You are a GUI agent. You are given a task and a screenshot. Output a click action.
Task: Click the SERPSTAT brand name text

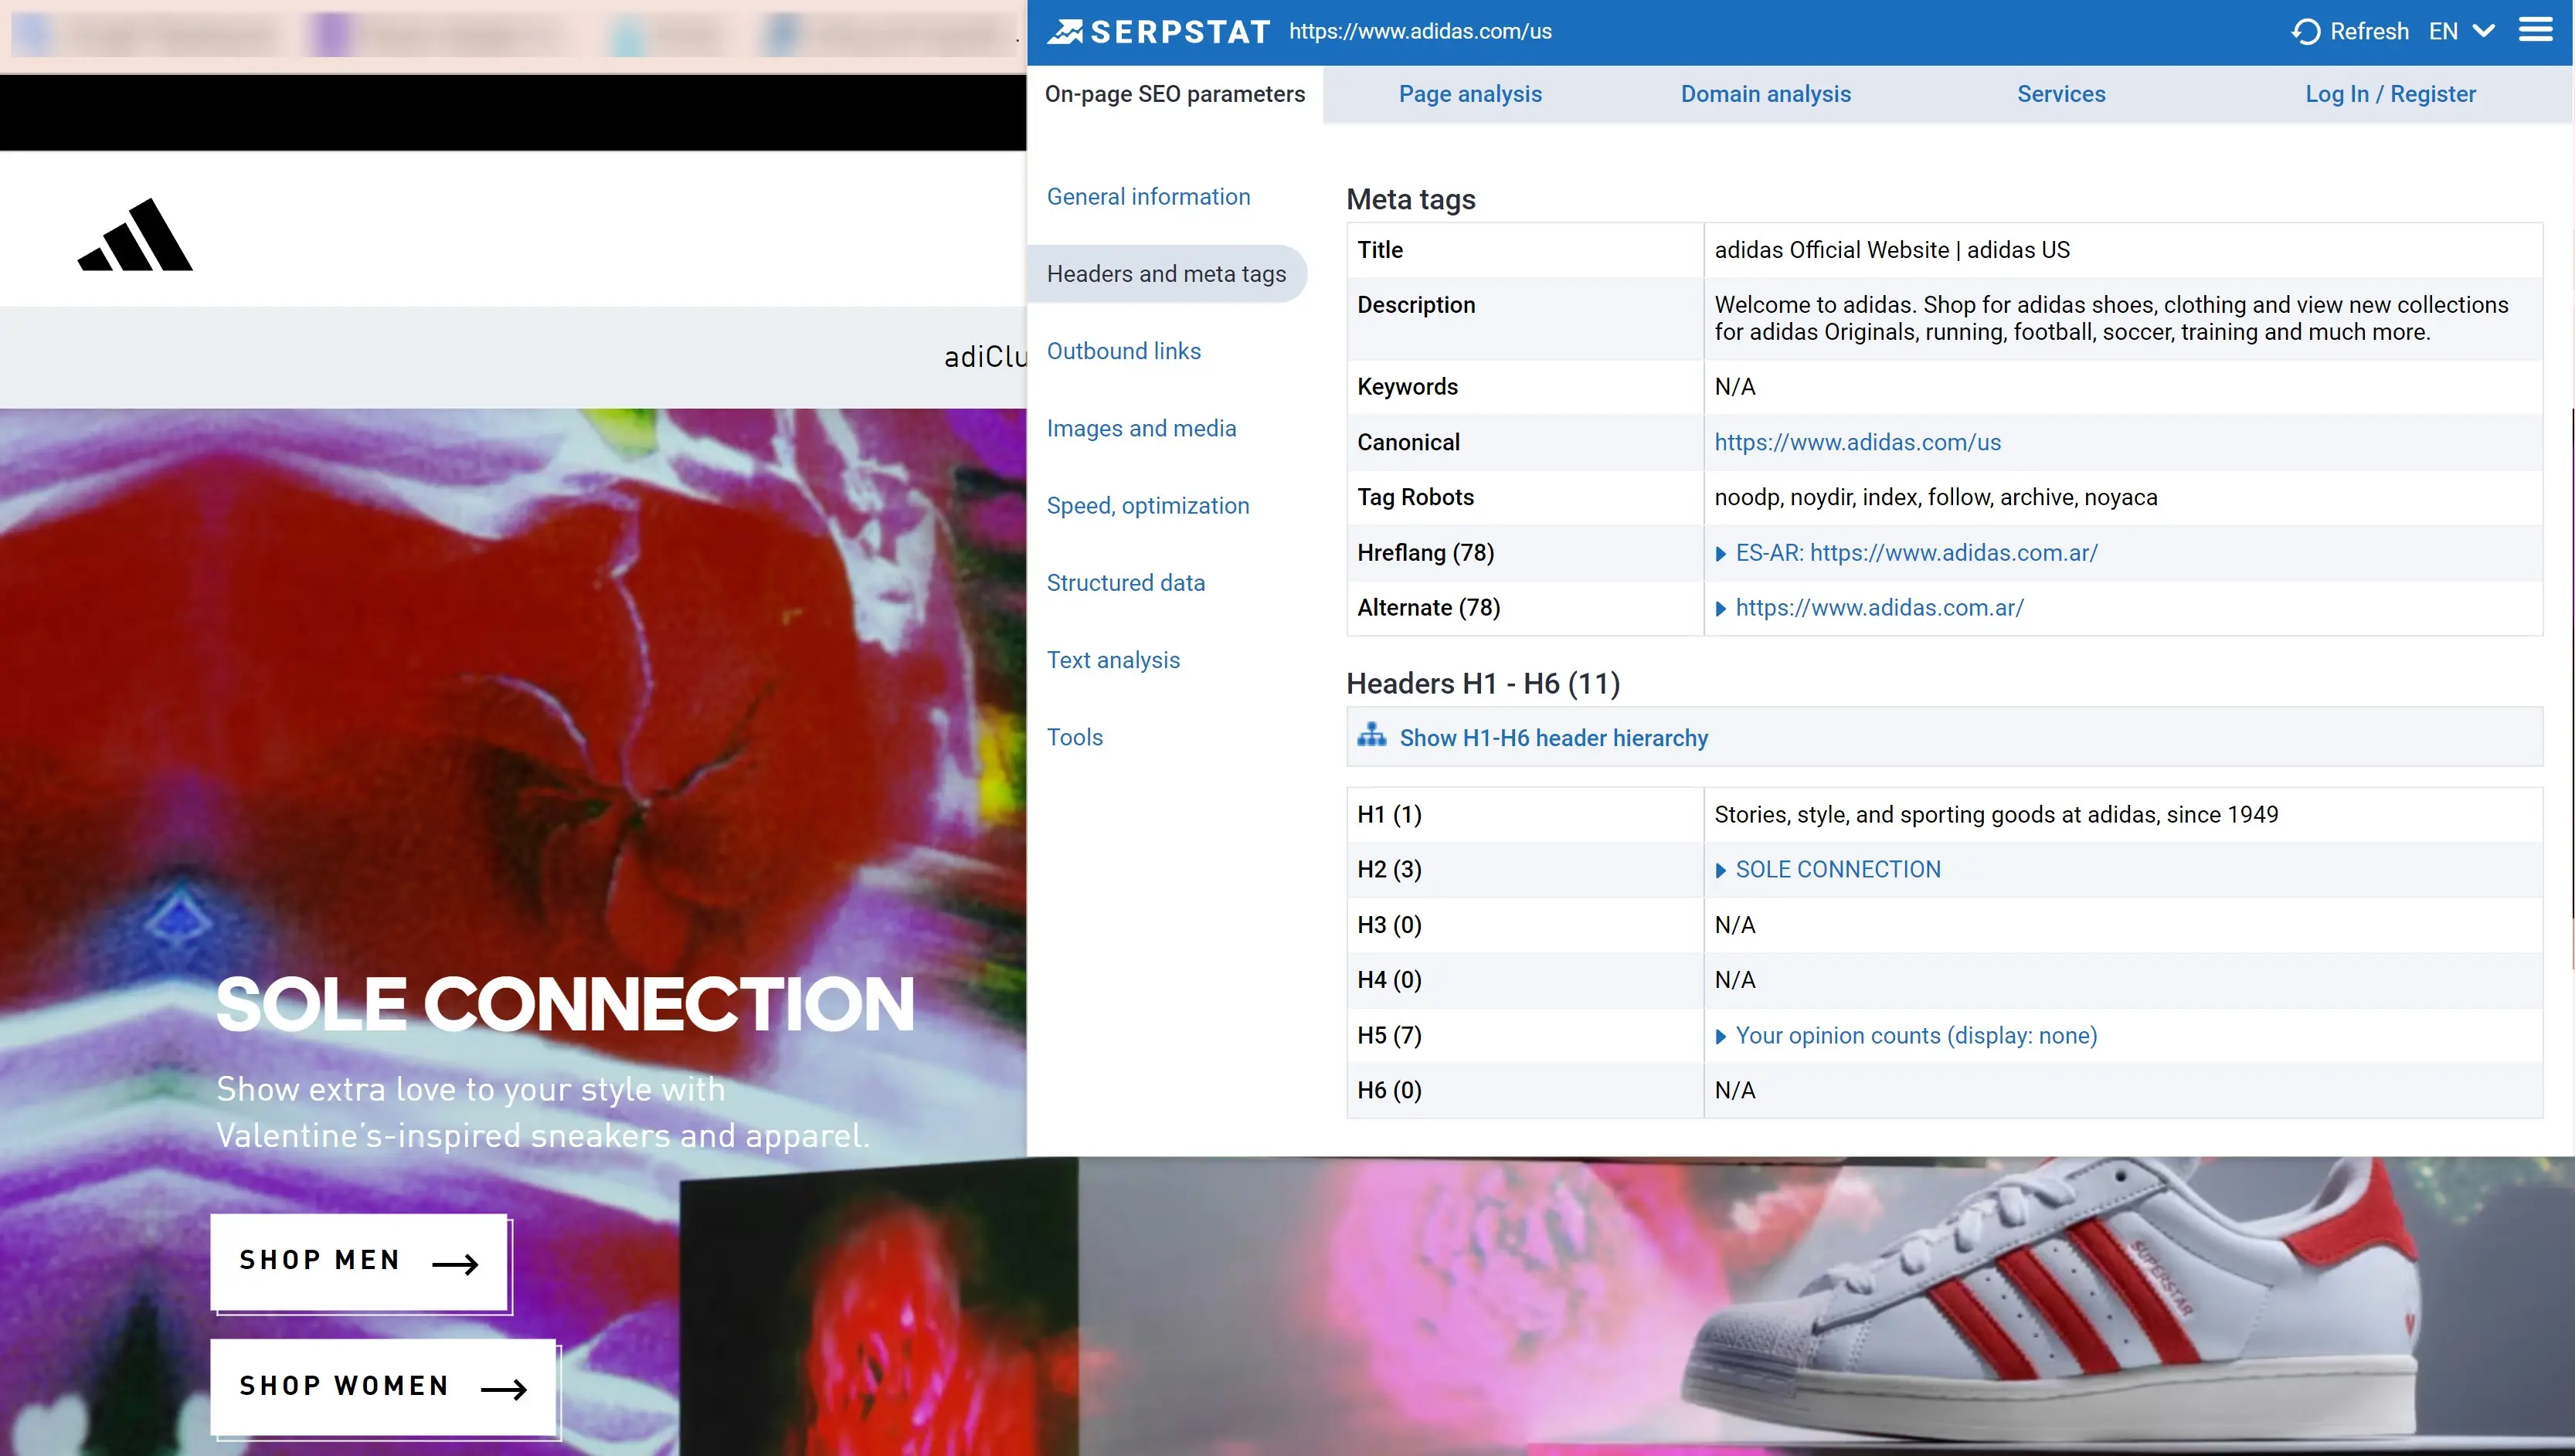click(1180, 32)
